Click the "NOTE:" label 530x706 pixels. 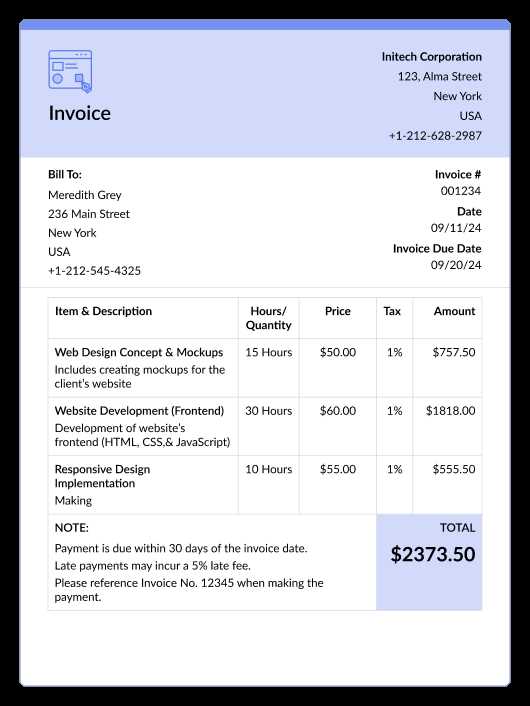click(72, 528)
